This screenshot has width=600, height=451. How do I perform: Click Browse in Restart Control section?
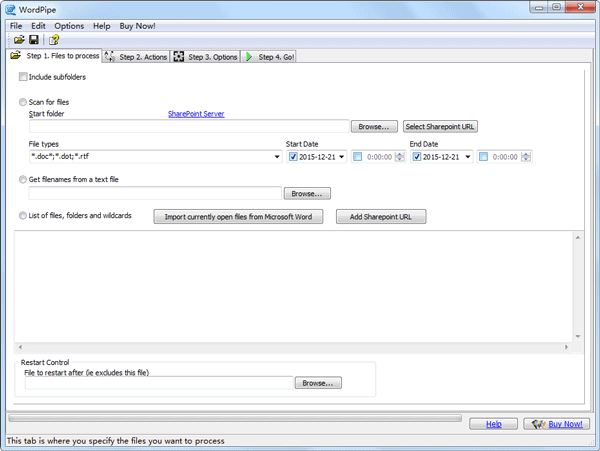318,383
